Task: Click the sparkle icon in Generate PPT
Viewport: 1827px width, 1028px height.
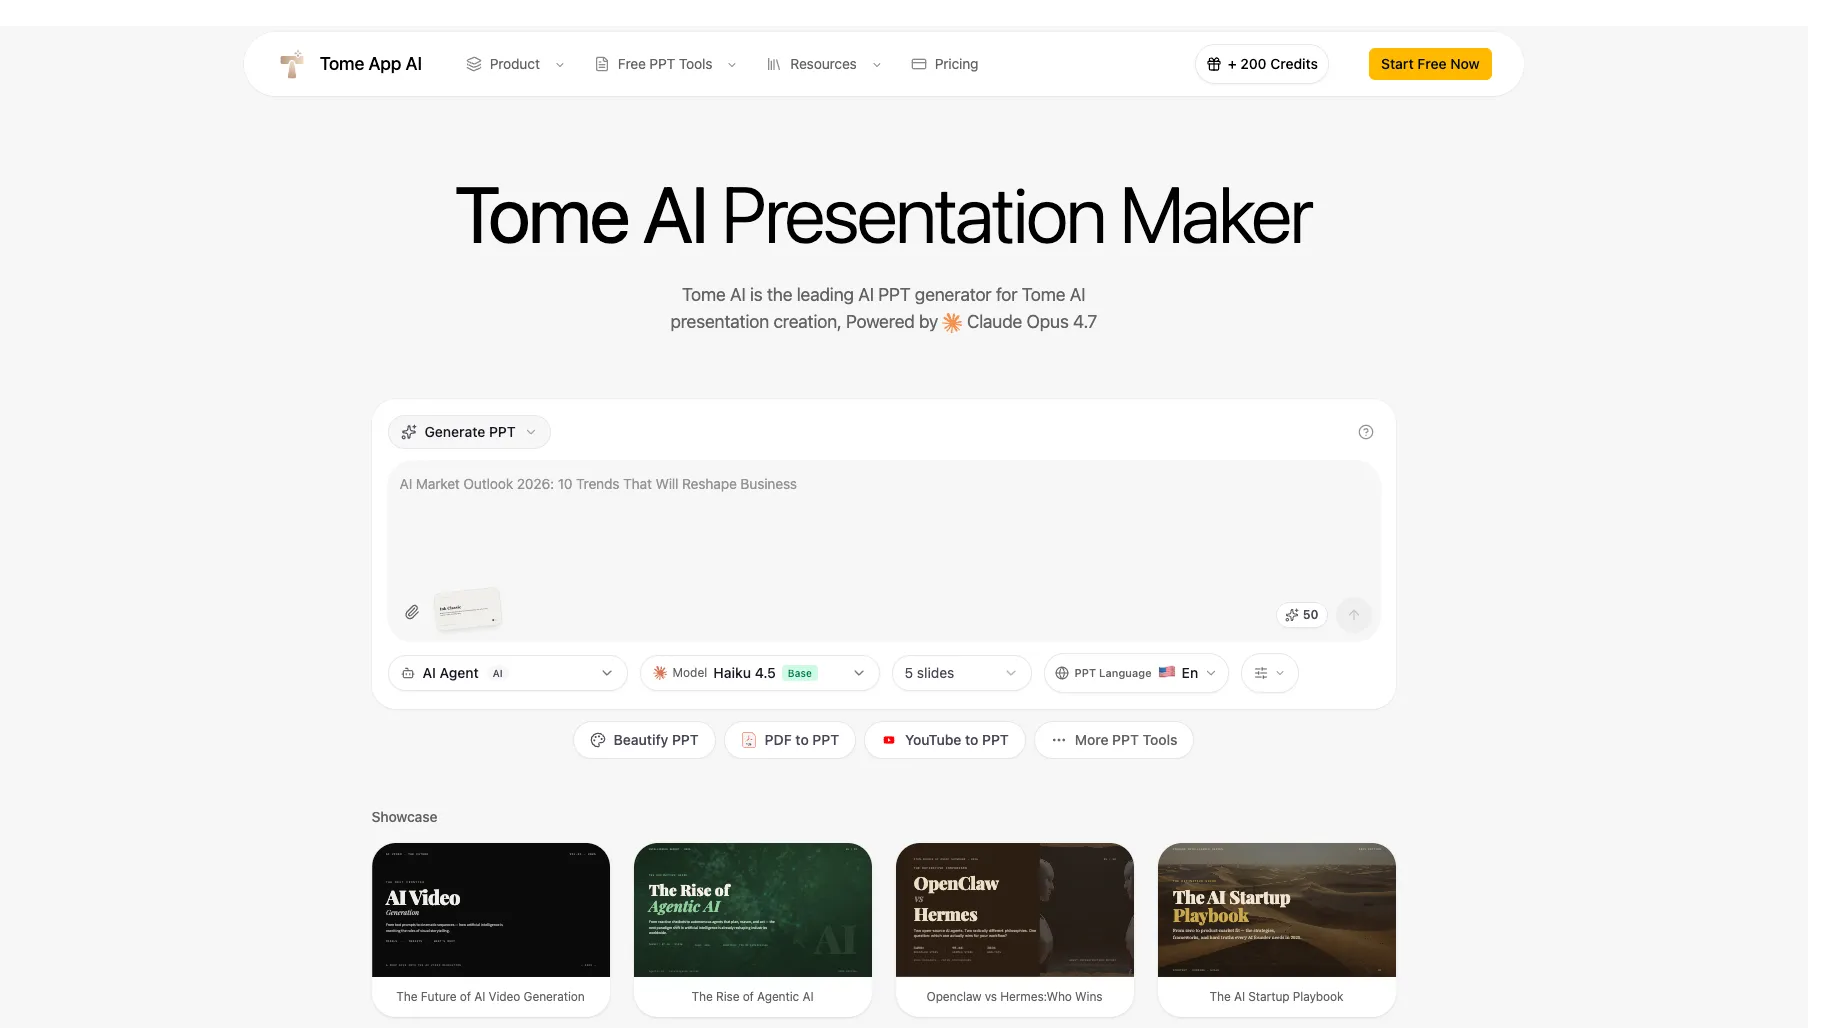Action: click(409, 432)
